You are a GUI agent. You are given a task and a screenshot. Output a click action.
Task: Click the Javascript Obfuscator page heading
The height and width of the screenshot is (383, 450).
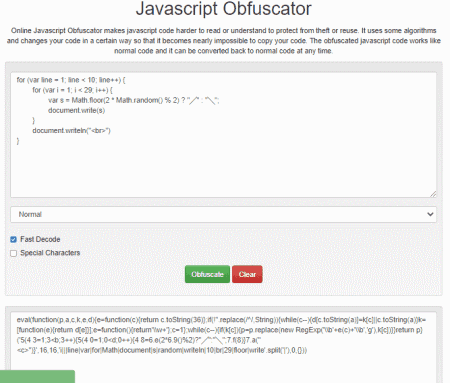pos(223,8)
